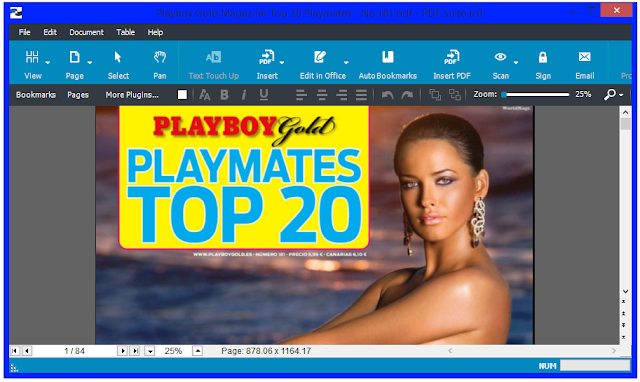Choose the Text Touch Up tool
The height and width of the screenshot is (382, 640).
pos(213,64)
